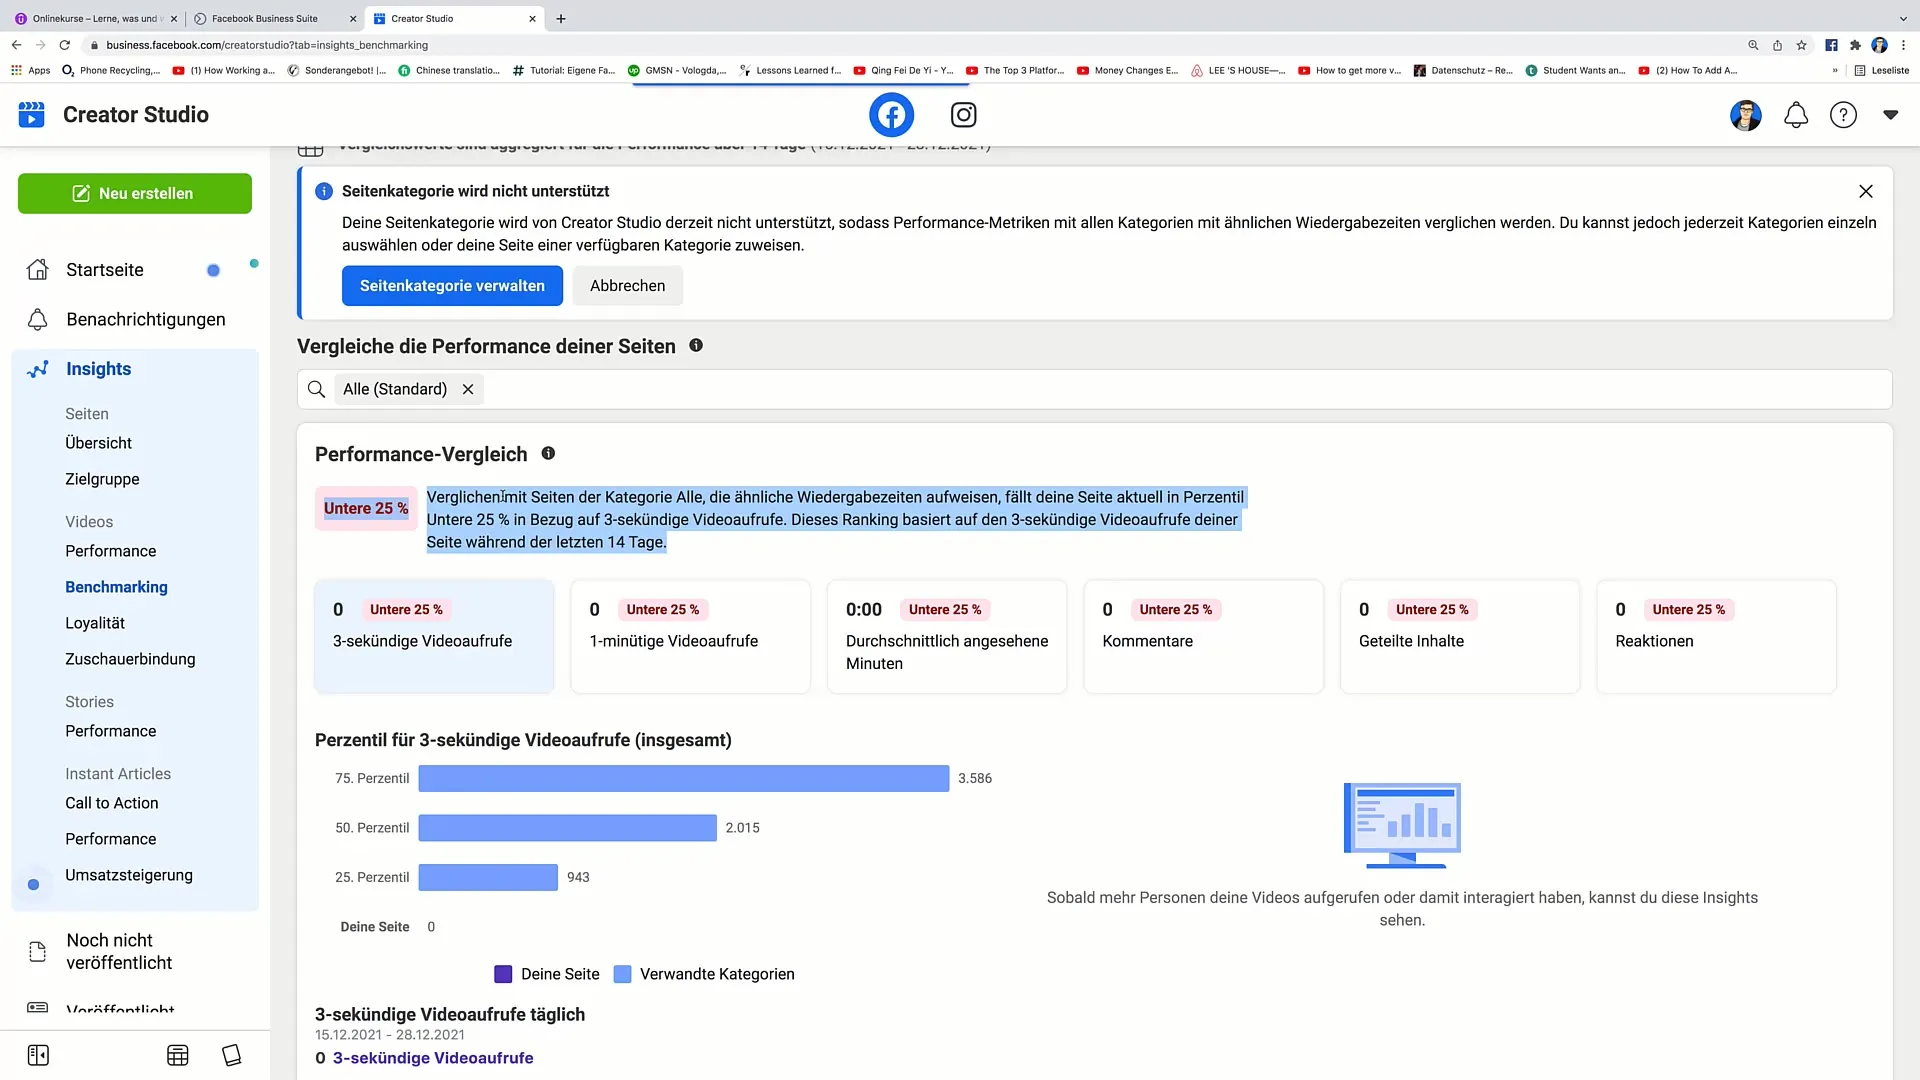
Task: Select 3-sekündige Videoaufrufe metric card
Action: pyautogui.click(x=434, y=636)
